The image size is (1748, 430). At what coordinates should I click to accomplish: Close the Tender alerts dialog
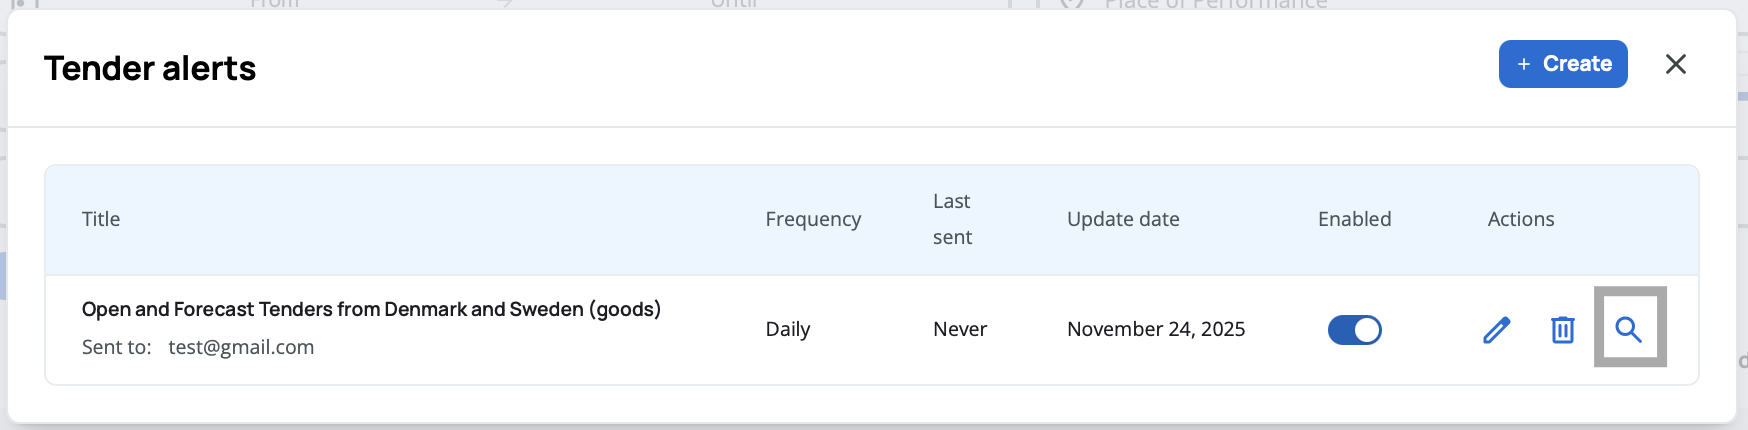tap(1675, 64)
